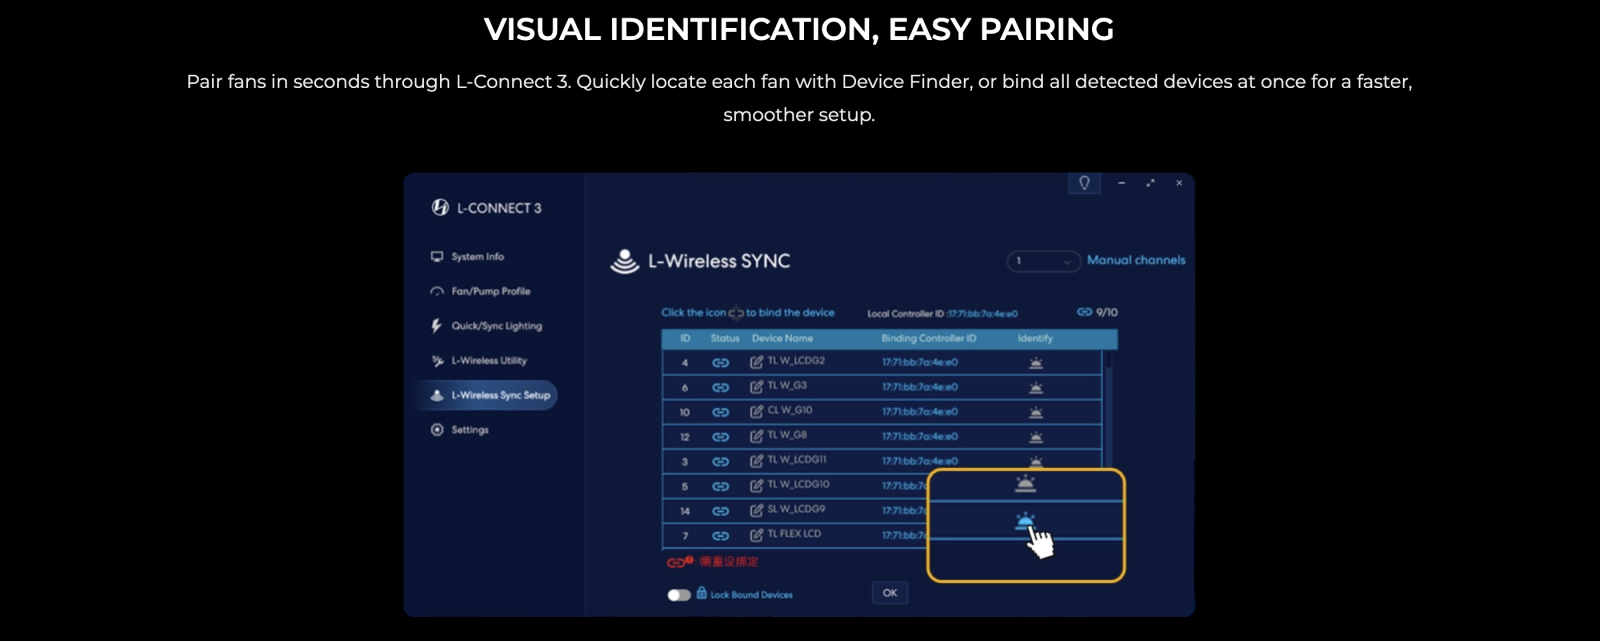
Task: Click the L-CONNECT 3 logo
Action: tap(487, 208)
